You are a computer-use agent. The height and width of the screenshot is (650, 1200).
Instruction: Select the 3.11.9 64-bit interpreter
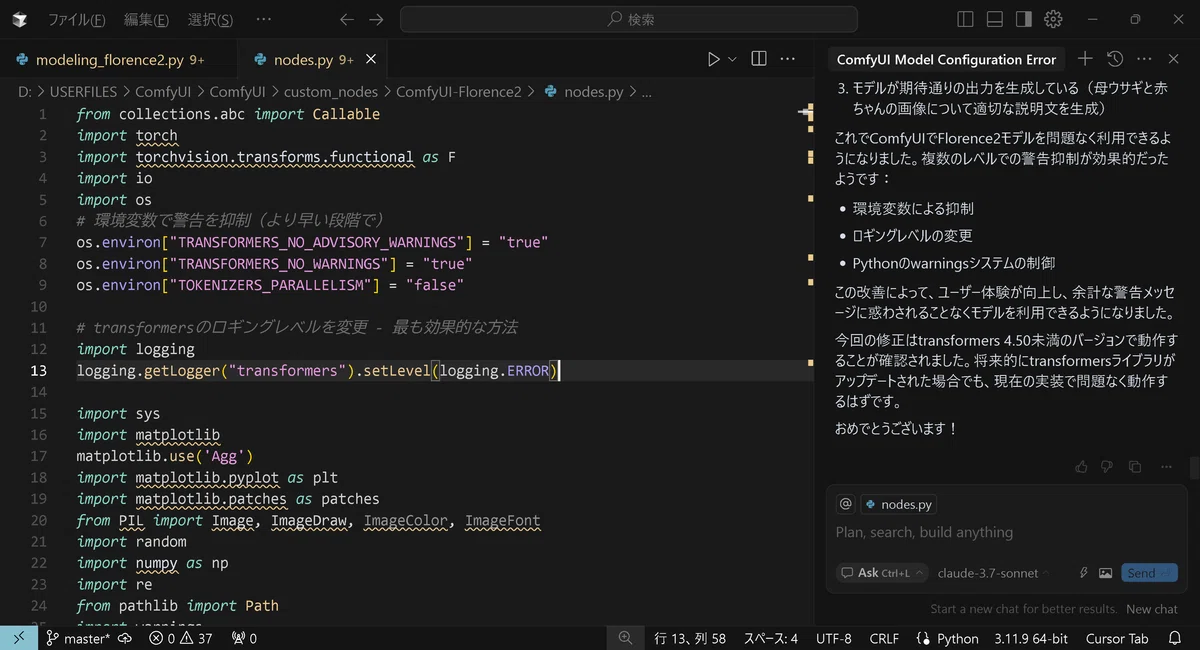[1031, 638]
